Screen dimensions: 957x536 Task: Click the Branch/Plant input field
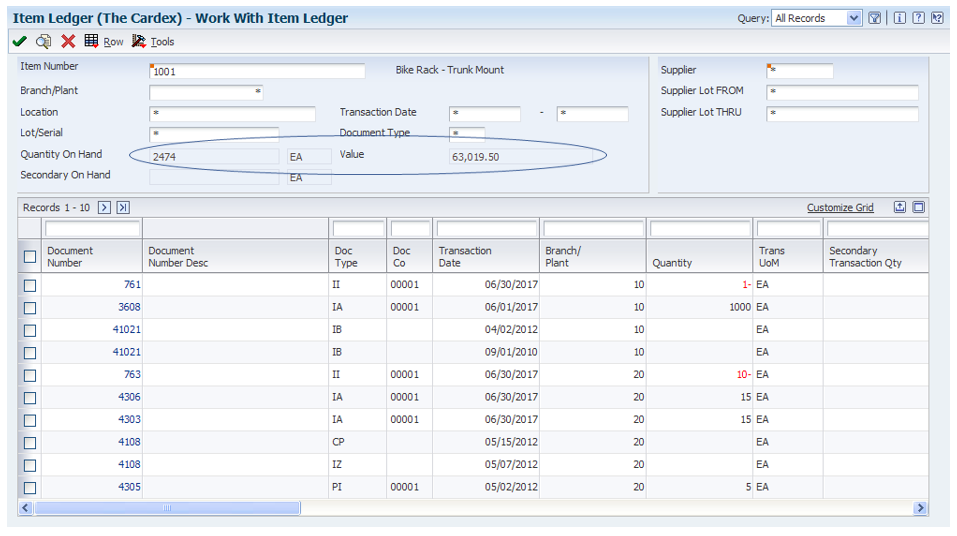tap(206, 92)
